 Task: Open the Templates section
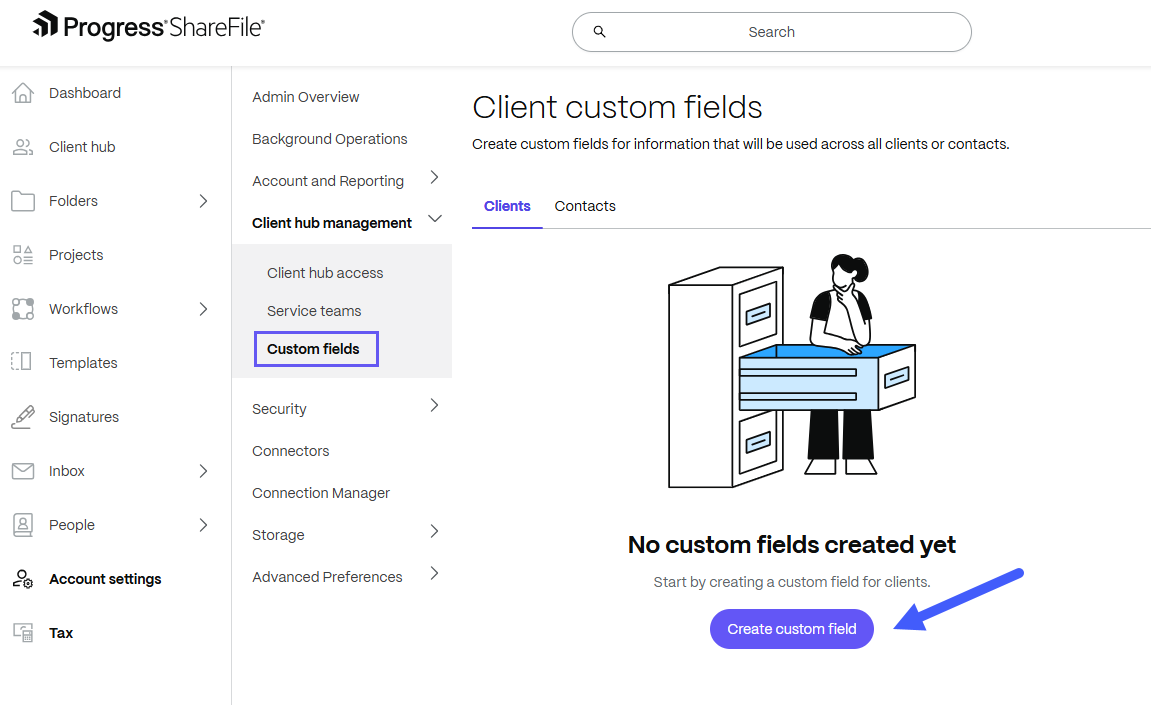click(x=83, y=362)
